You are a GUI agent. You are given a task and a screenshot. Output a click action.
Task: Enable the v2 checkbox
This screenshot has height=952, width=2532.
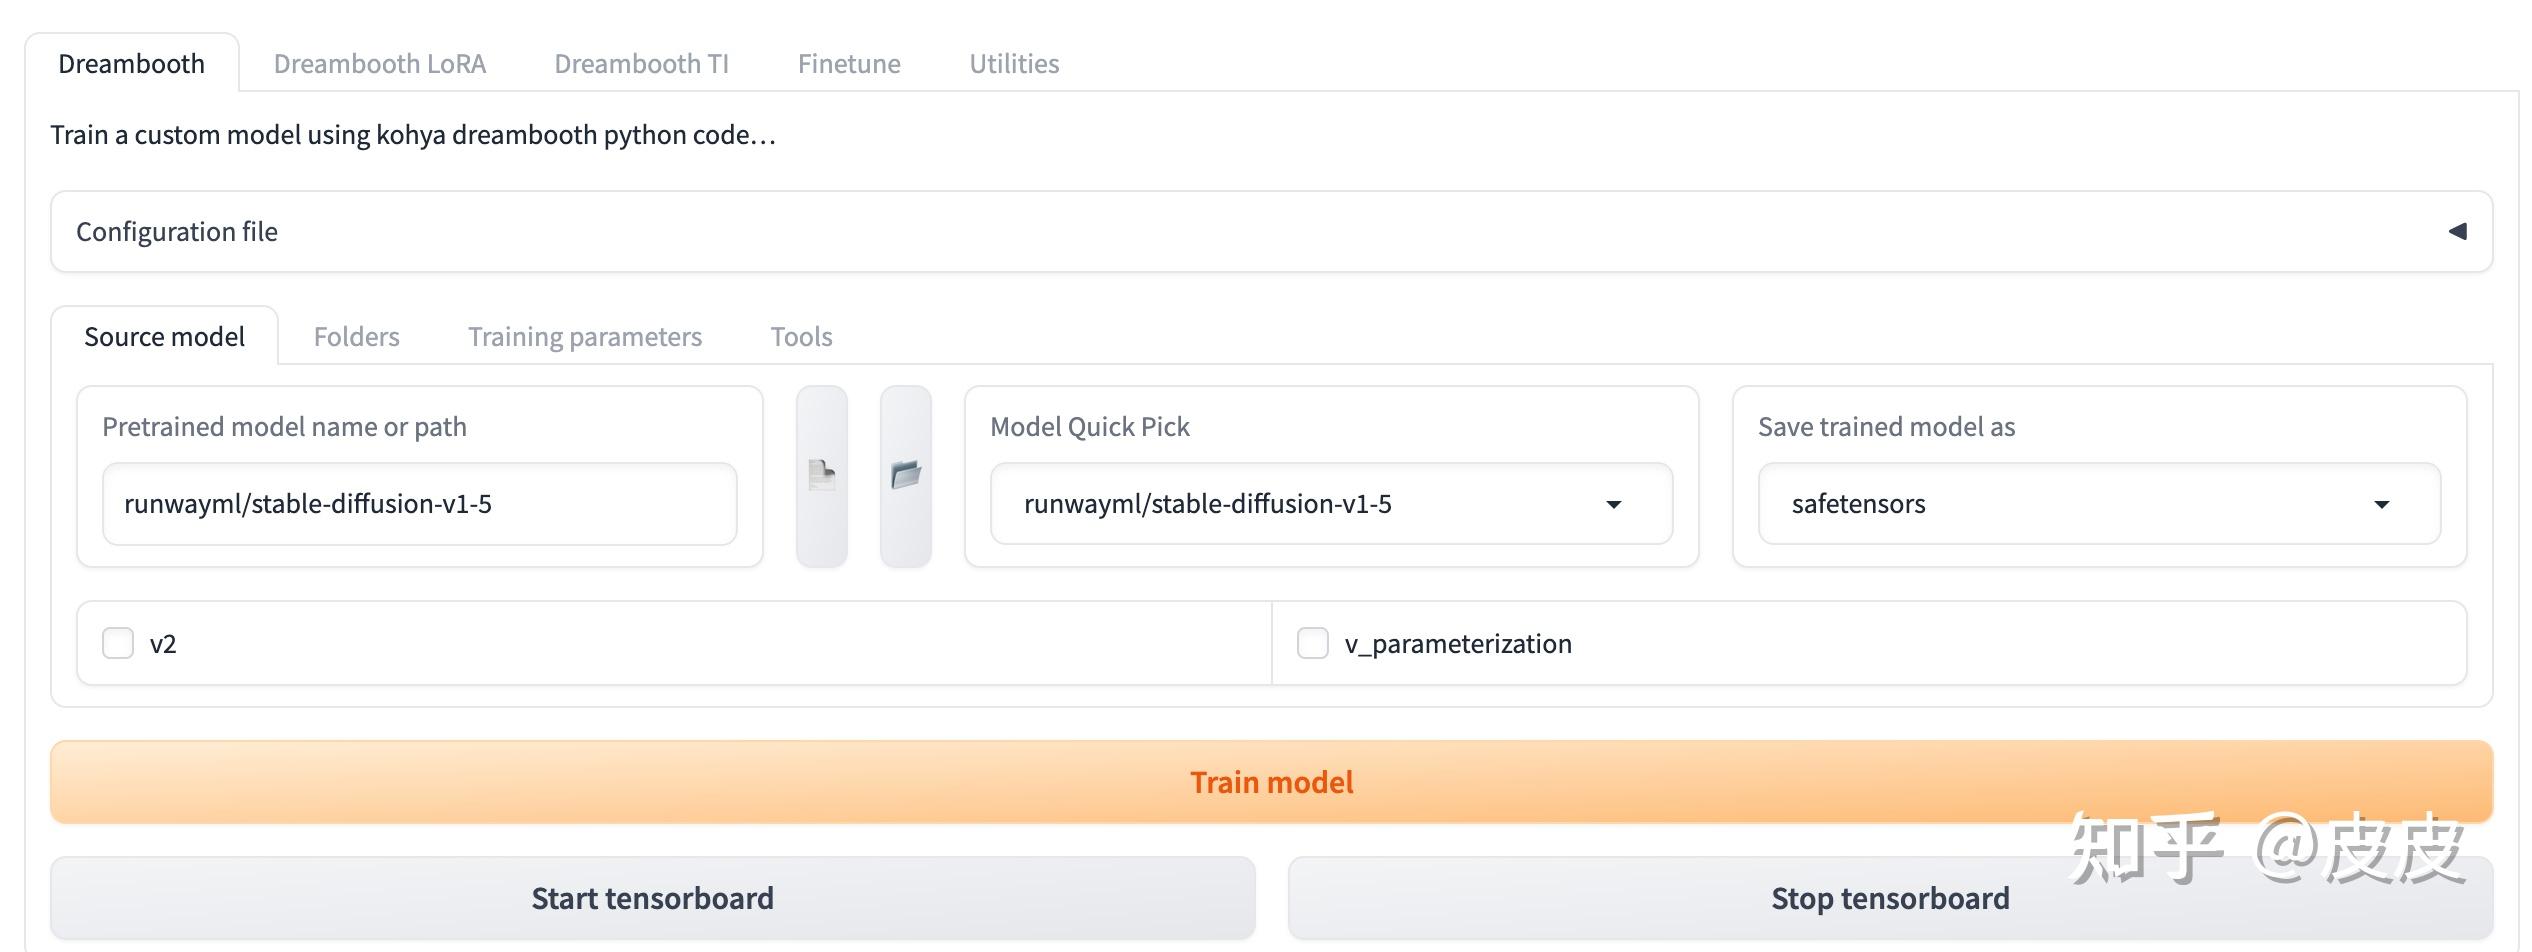point(118,643)
